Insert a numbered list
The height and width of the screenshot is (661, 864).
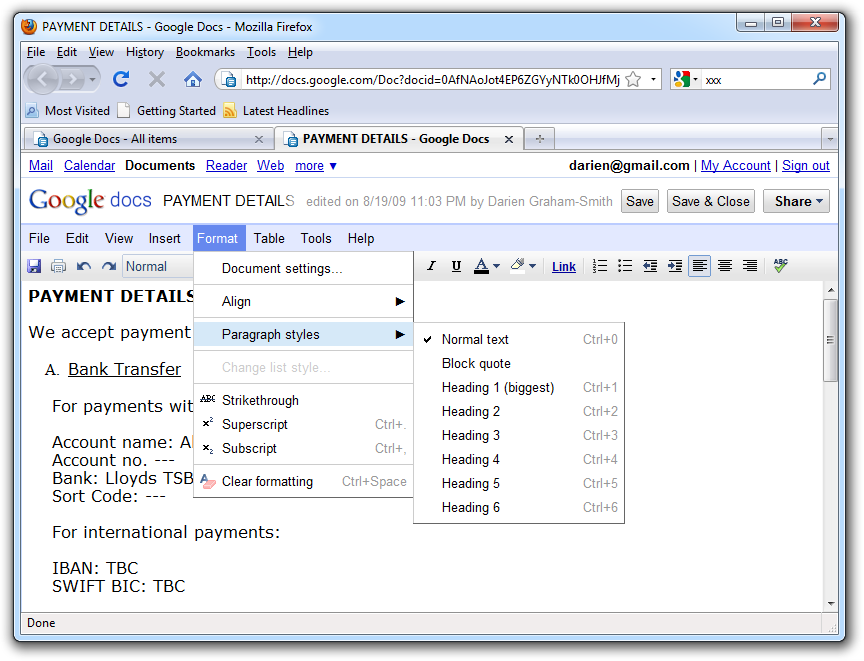(x=600, y=266)
